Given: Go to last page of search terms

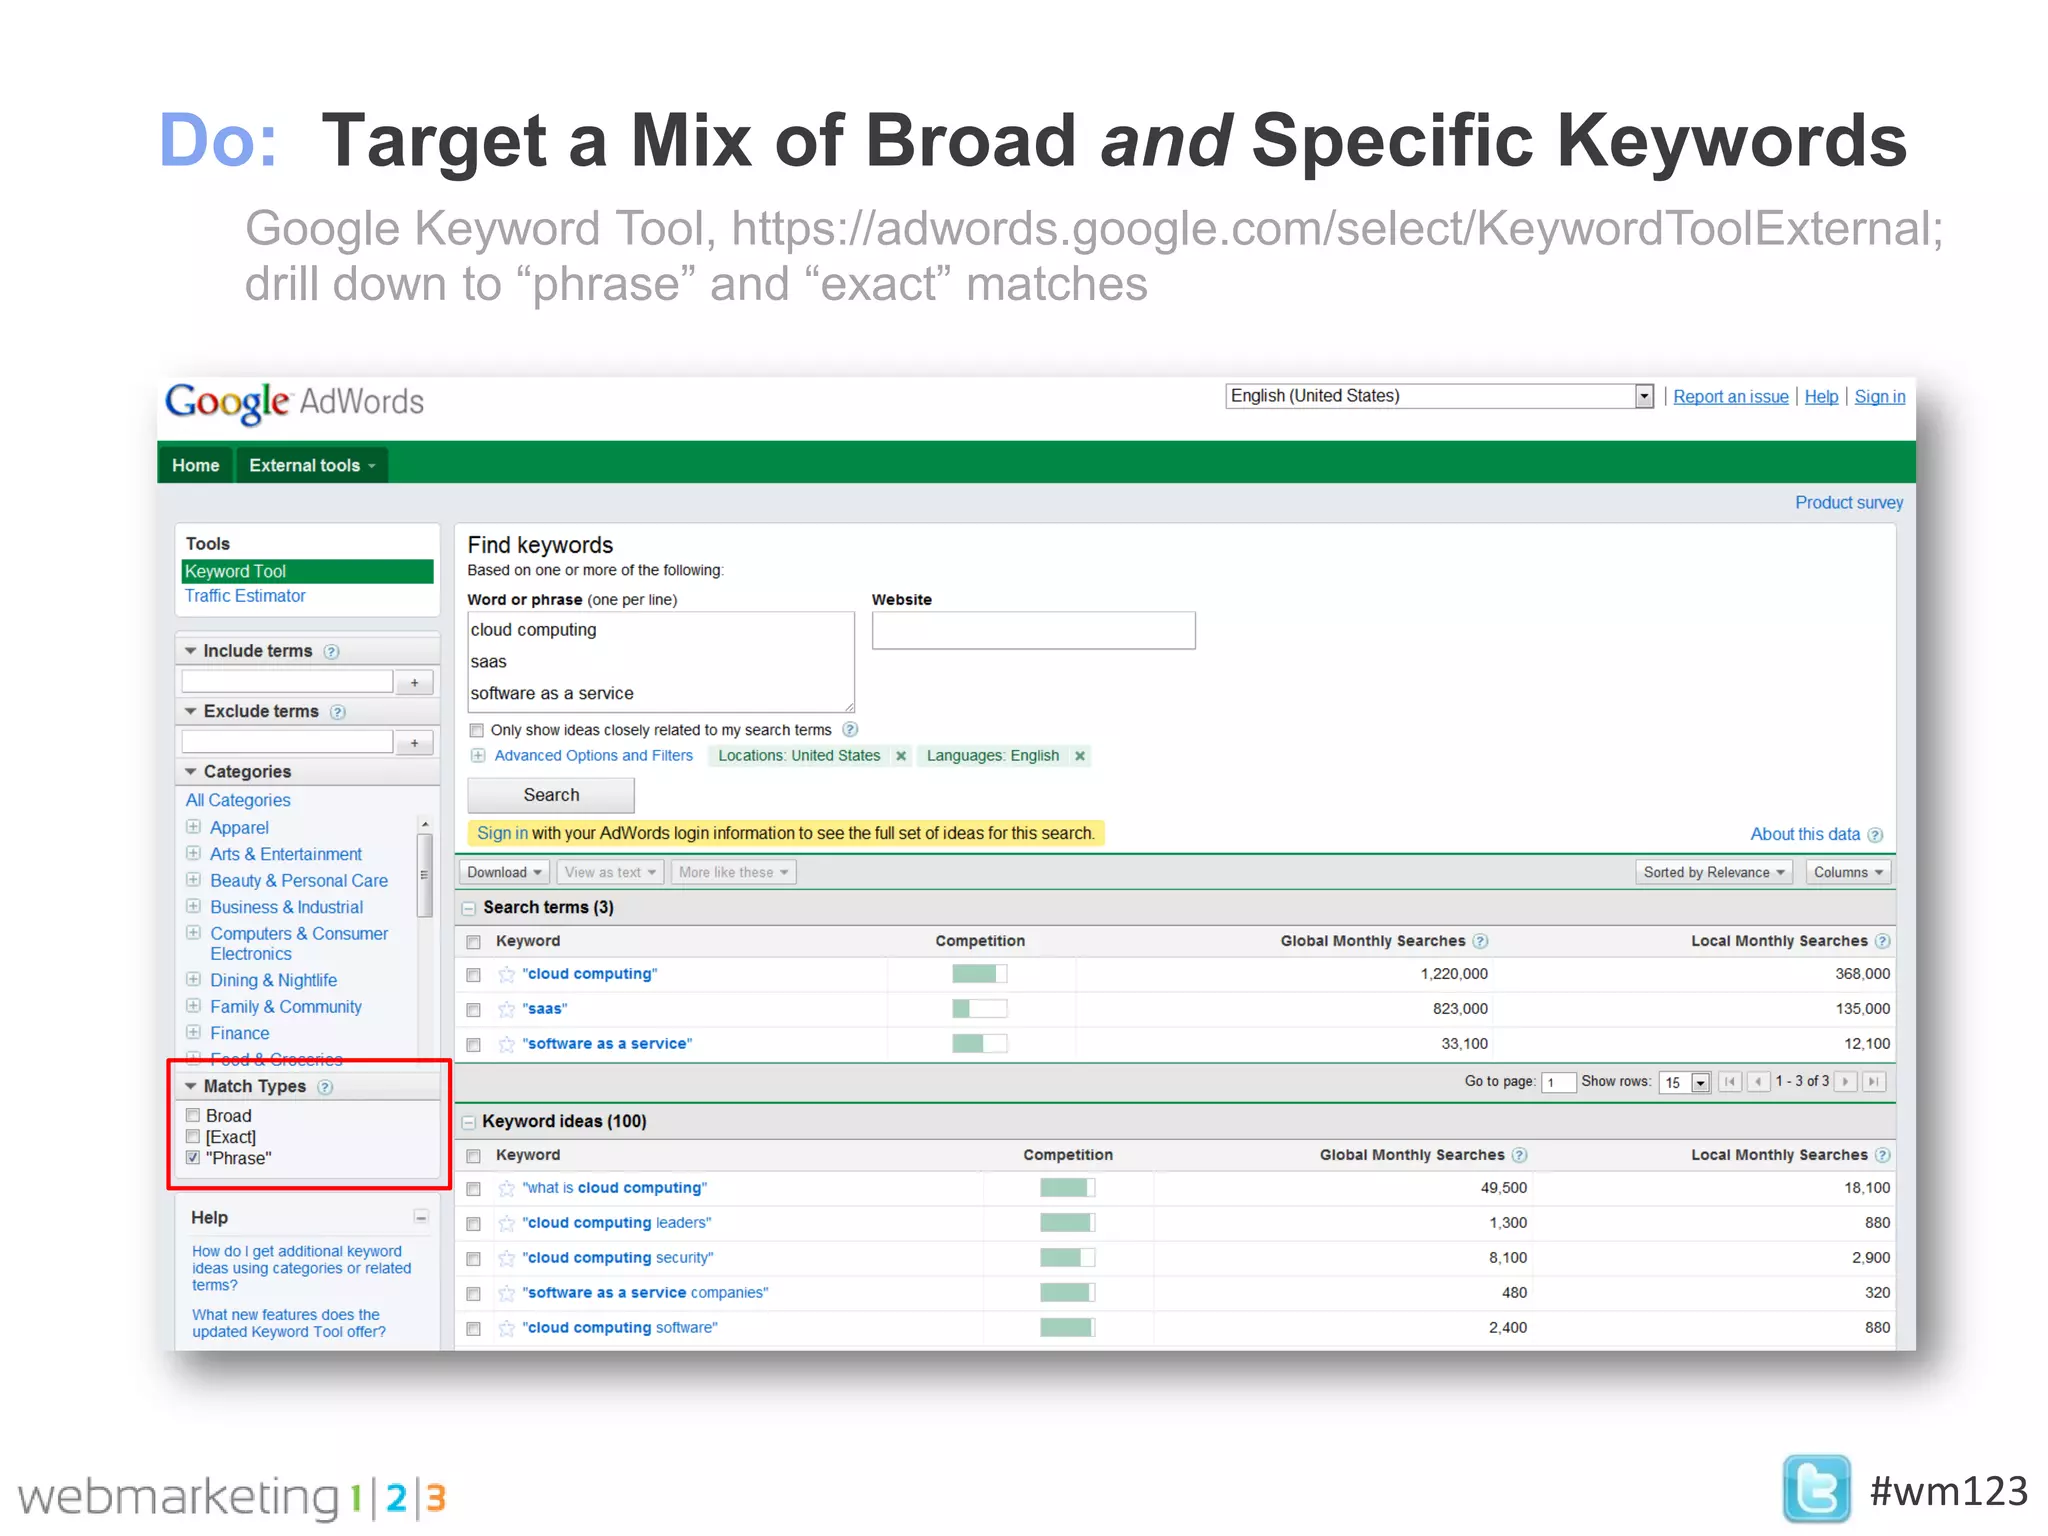Looking at the screenshot, I should (x=1875, y=1082).
